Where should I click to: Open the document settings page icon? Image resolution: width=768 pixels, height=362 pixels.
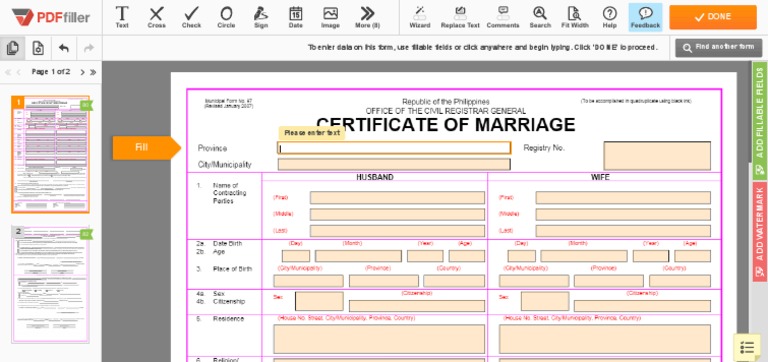pyautogui.click(x=38, y=48)
